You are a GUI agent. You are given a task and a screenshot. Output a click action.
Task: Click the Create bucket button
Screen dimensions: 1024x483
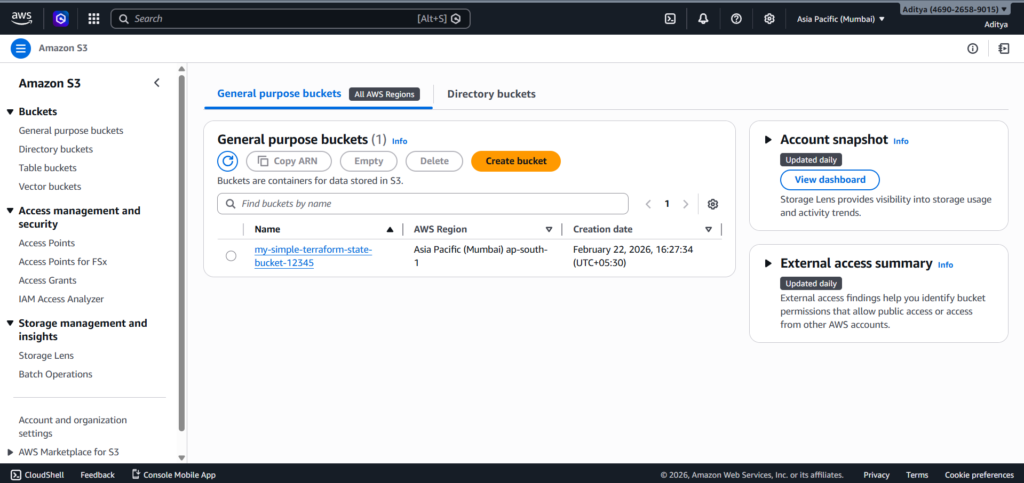(x=515, y=161)
